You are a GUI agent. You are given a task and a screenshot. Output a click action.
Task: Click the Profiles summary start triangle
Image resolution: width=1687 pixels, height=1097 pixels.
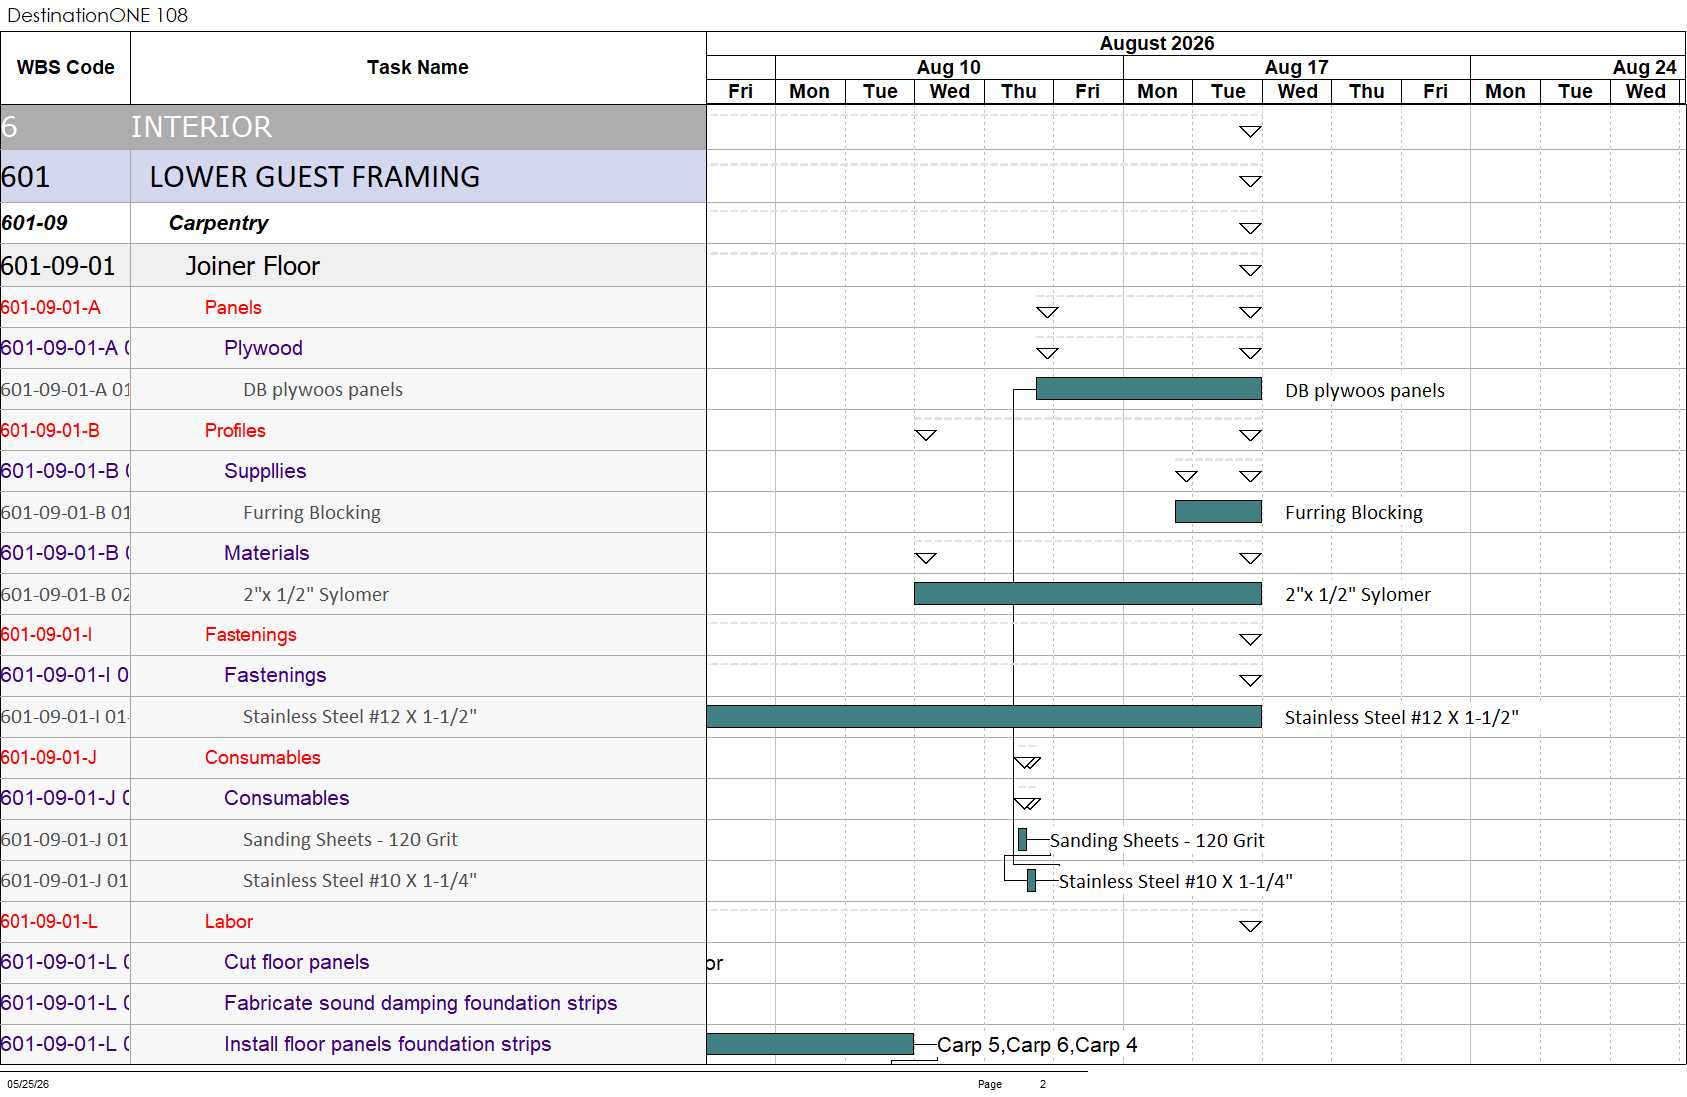tap(926, 436)
